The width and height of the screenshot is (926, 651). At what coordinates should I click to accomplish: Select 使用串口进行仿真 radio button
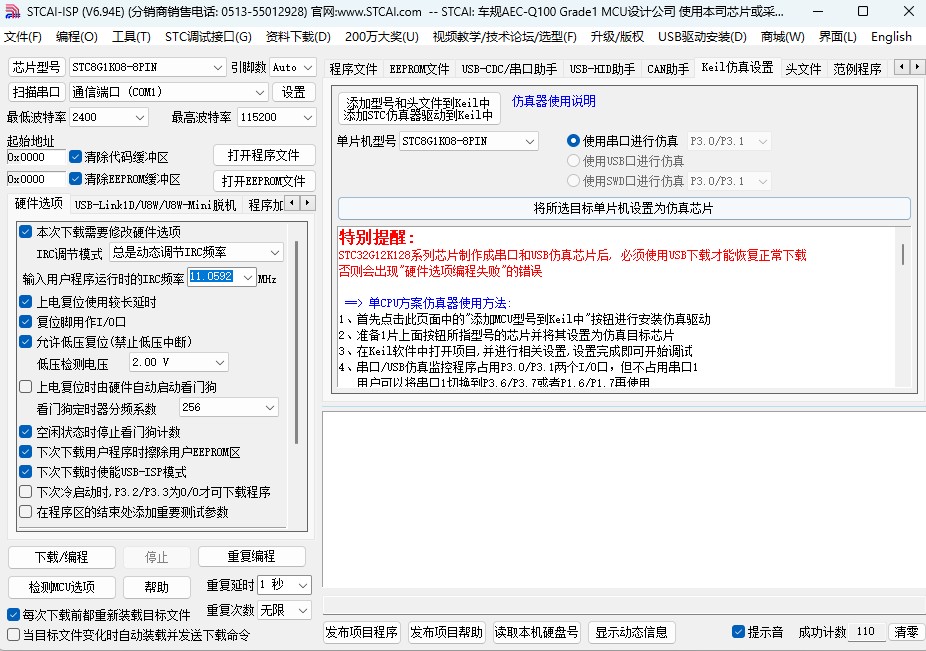point(573,141)
